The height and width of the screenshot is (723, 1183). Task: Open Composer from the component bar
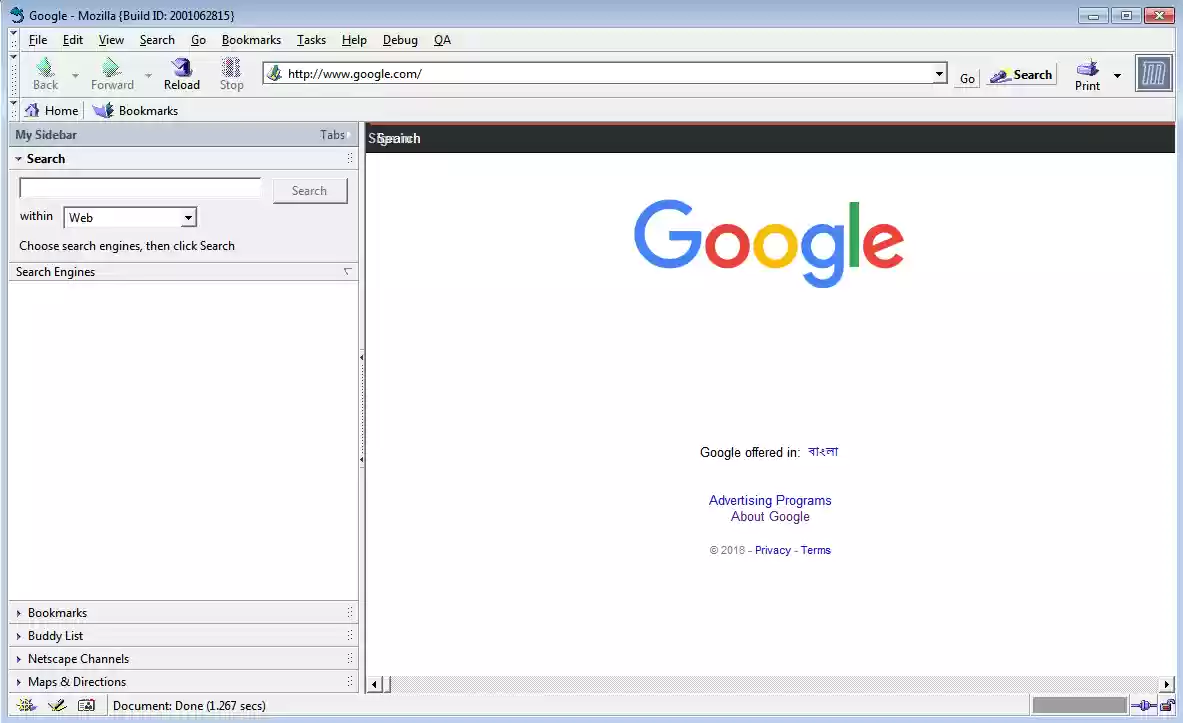(57, 705)
